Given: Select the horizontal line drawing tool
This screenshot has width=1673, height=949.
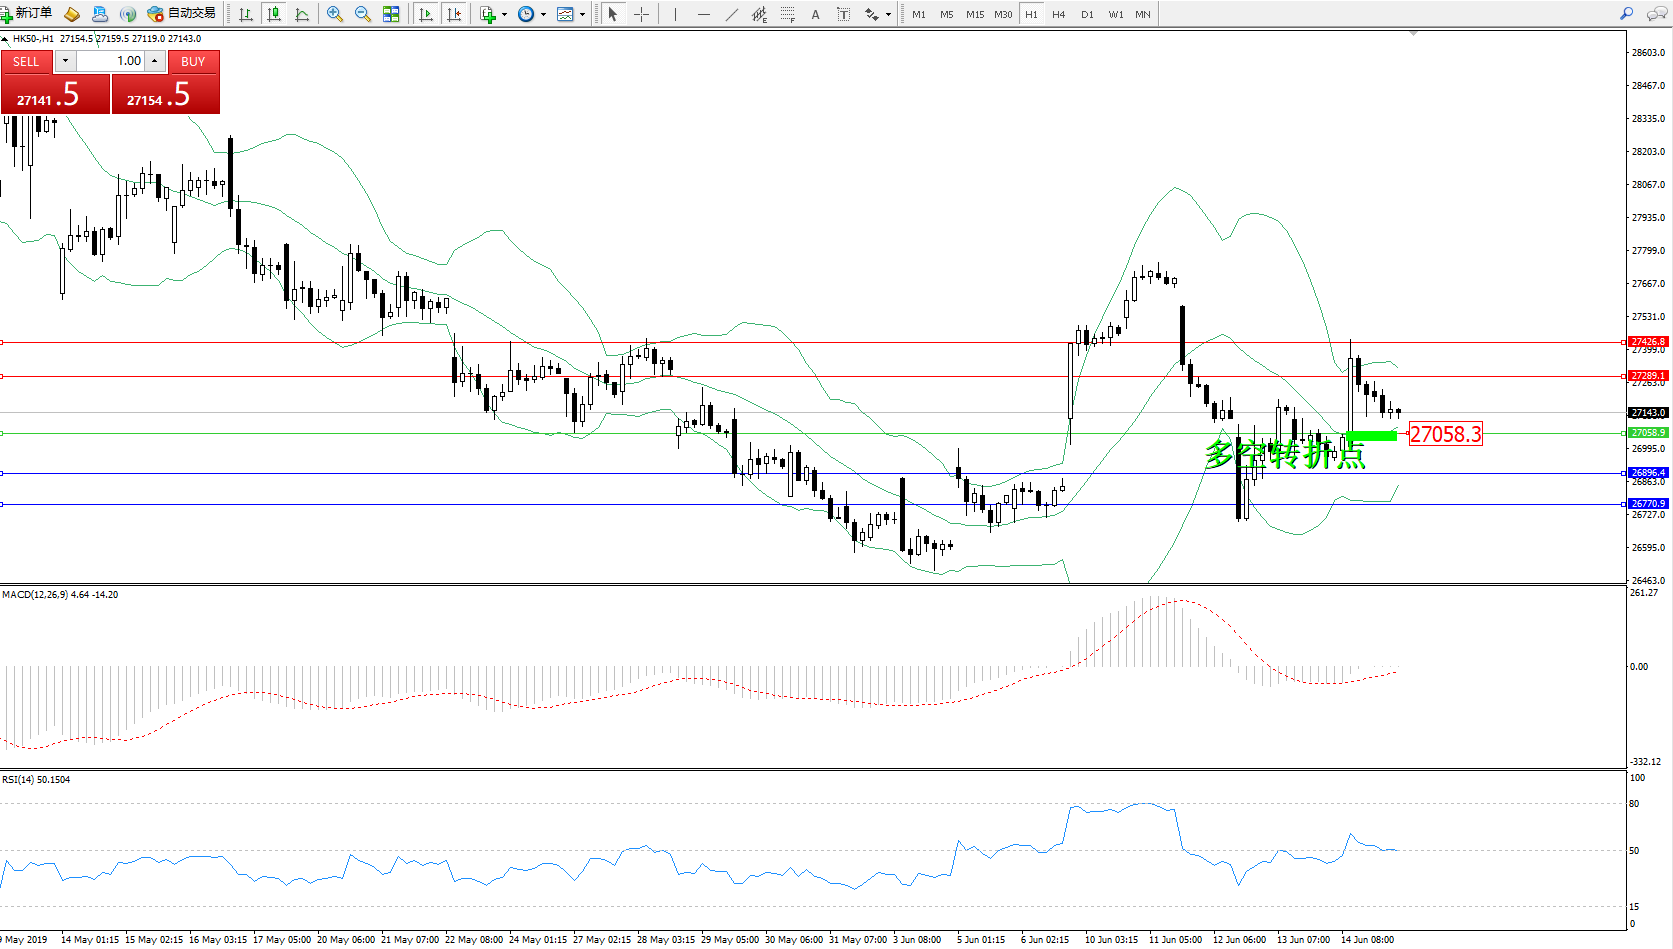Looking at the screenshot, I should coord(704,14).
